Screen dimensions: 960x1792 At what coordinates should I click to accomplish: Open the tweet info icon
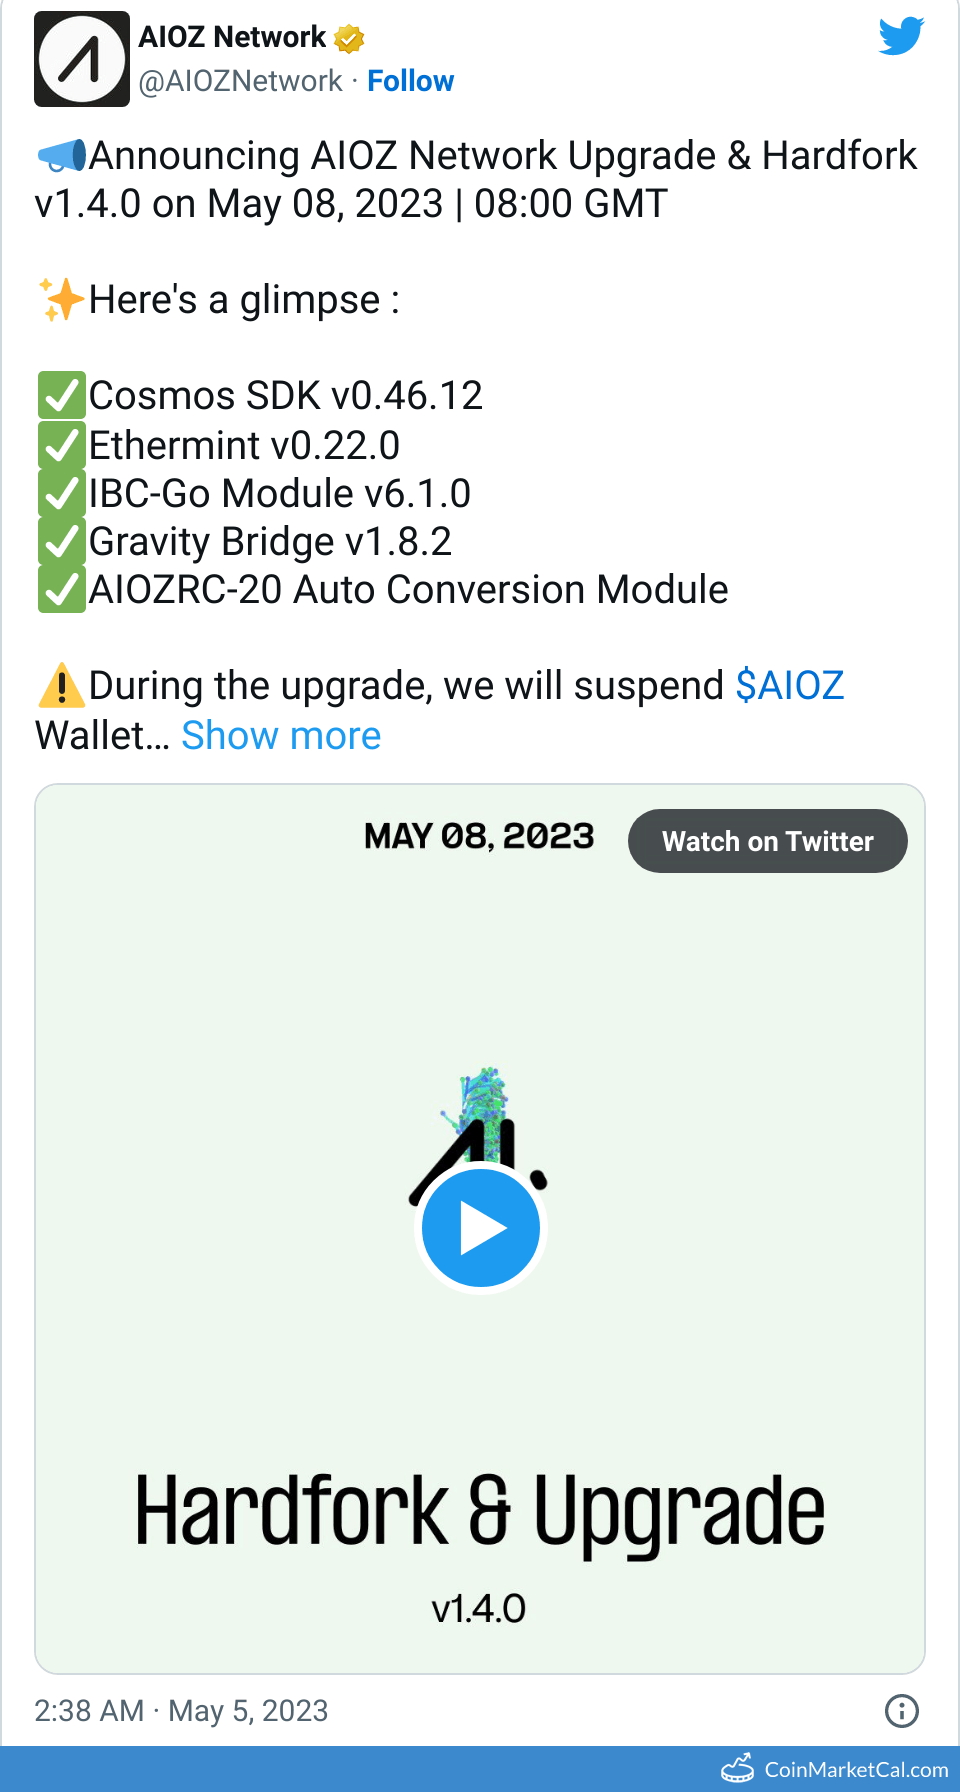tap(901, 1711)
